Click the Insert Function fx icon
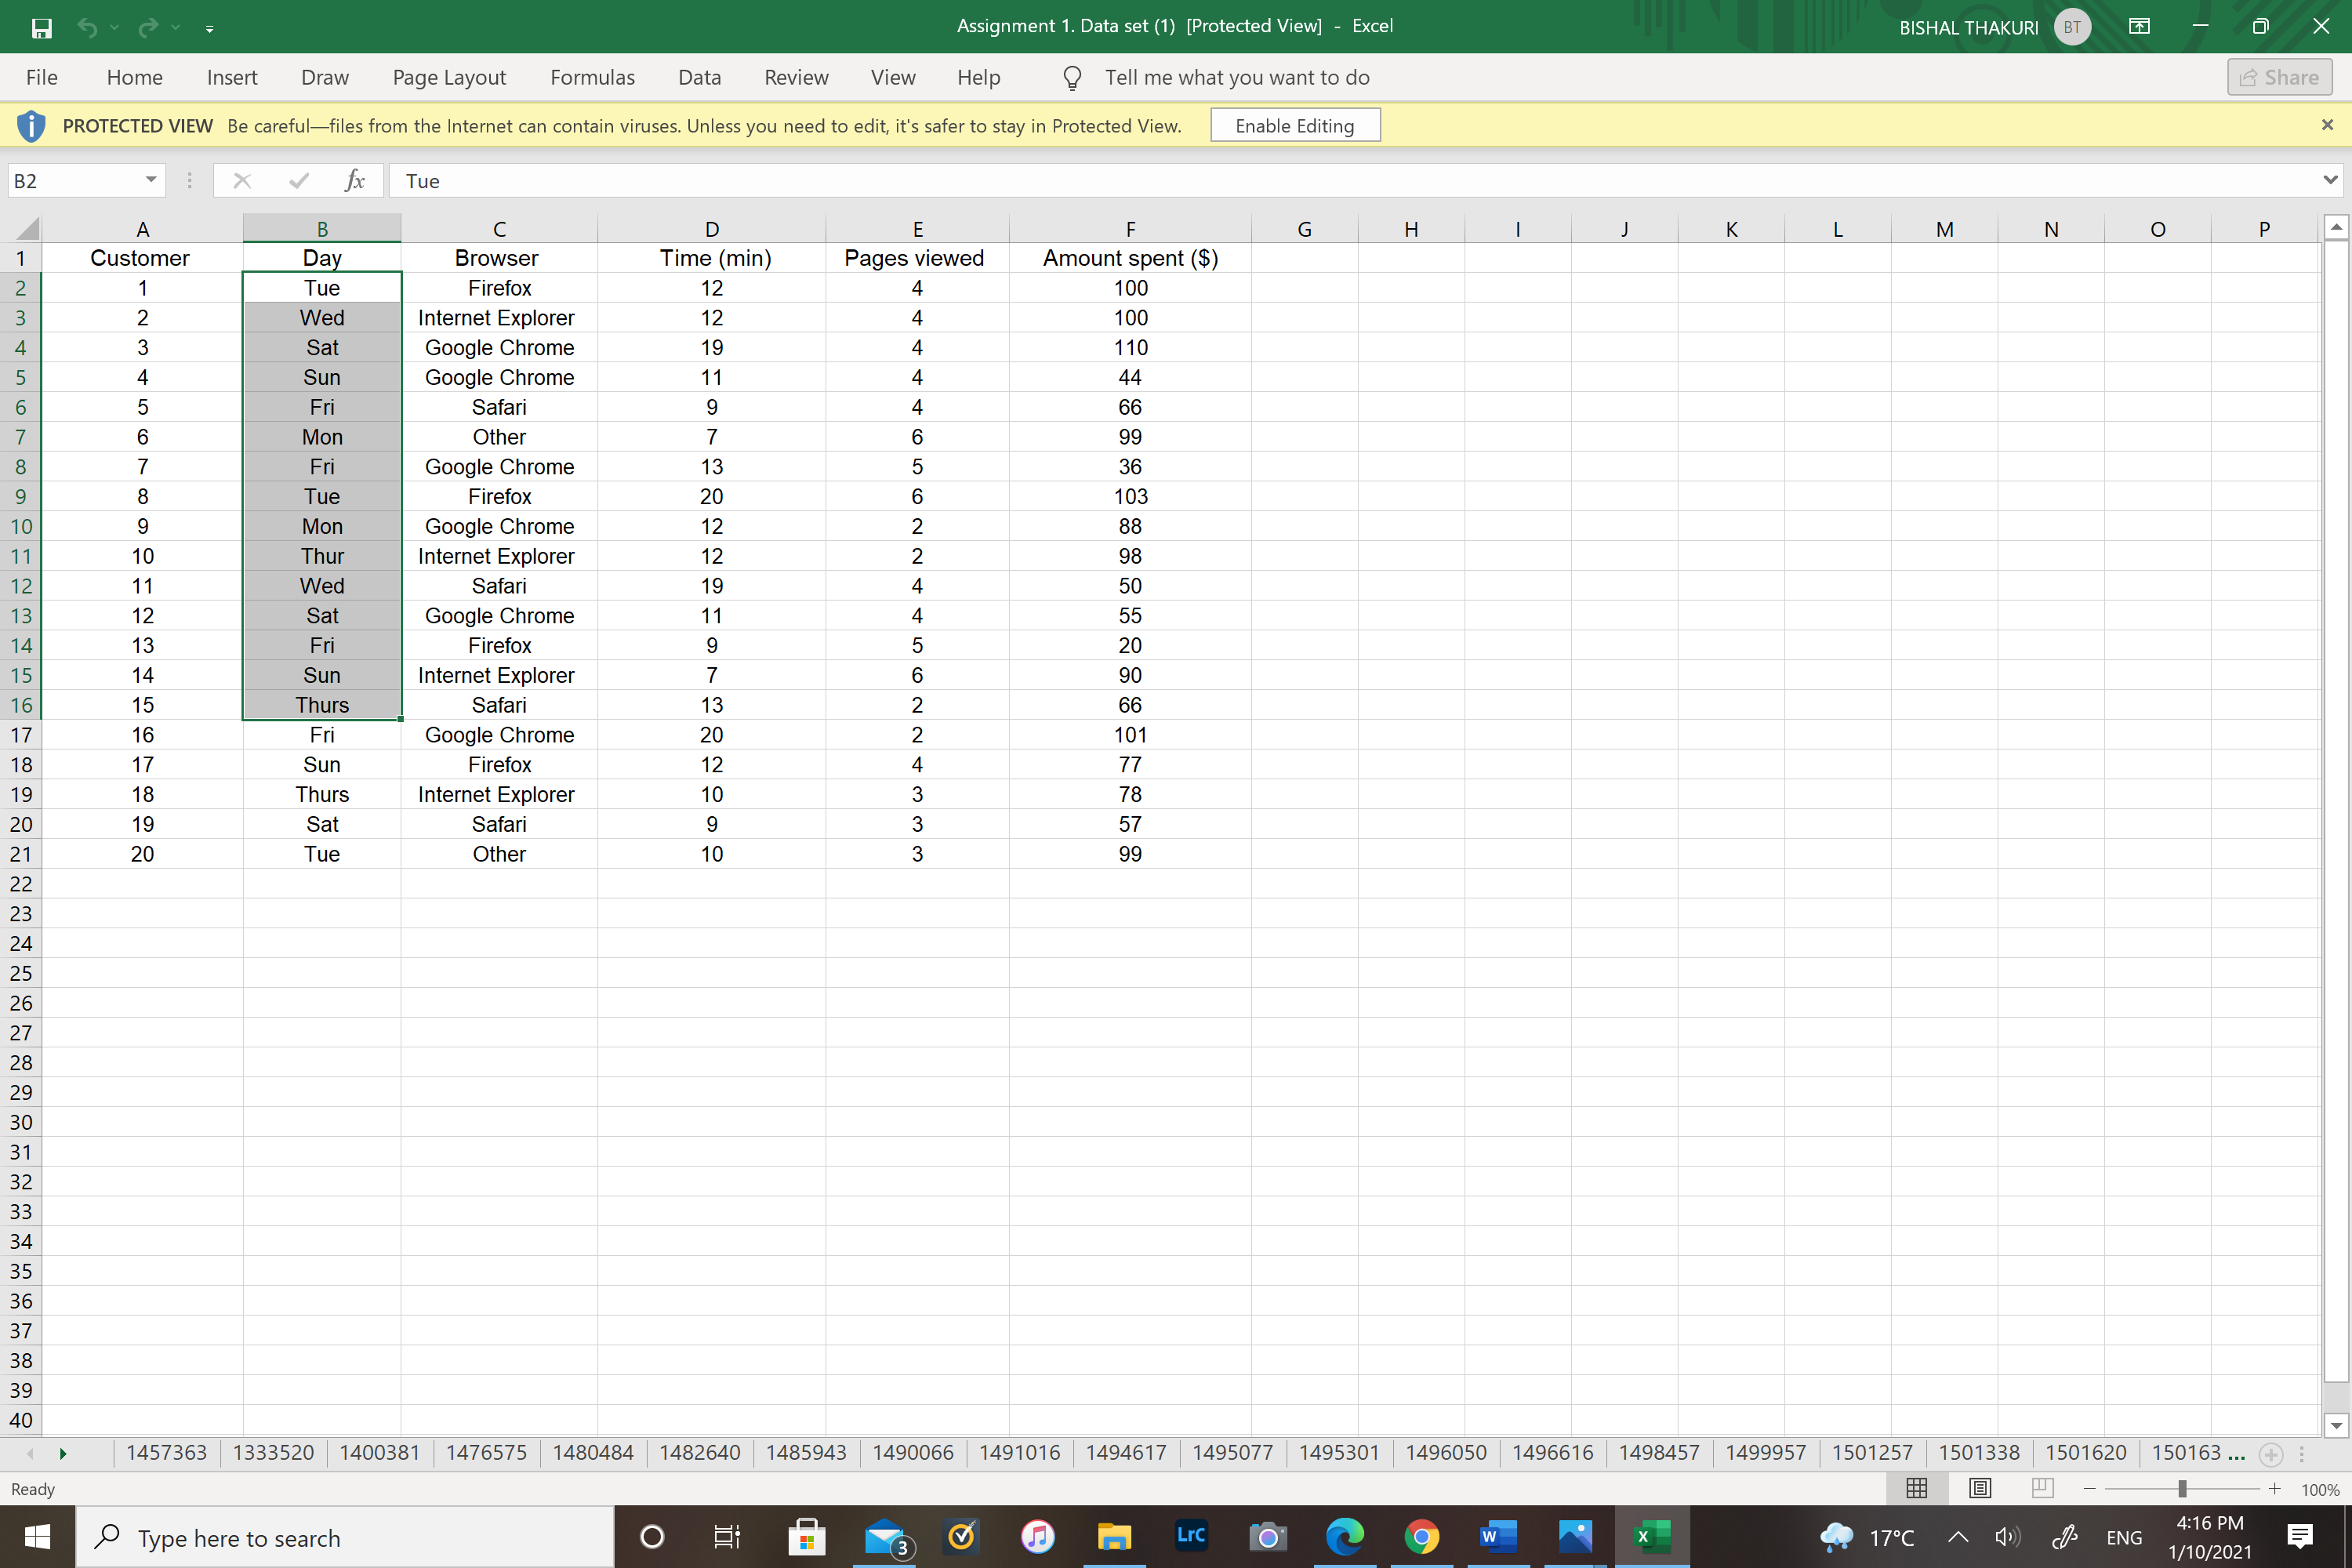The height and width of the screenshot is (1568, 2352). coord(354,181)
